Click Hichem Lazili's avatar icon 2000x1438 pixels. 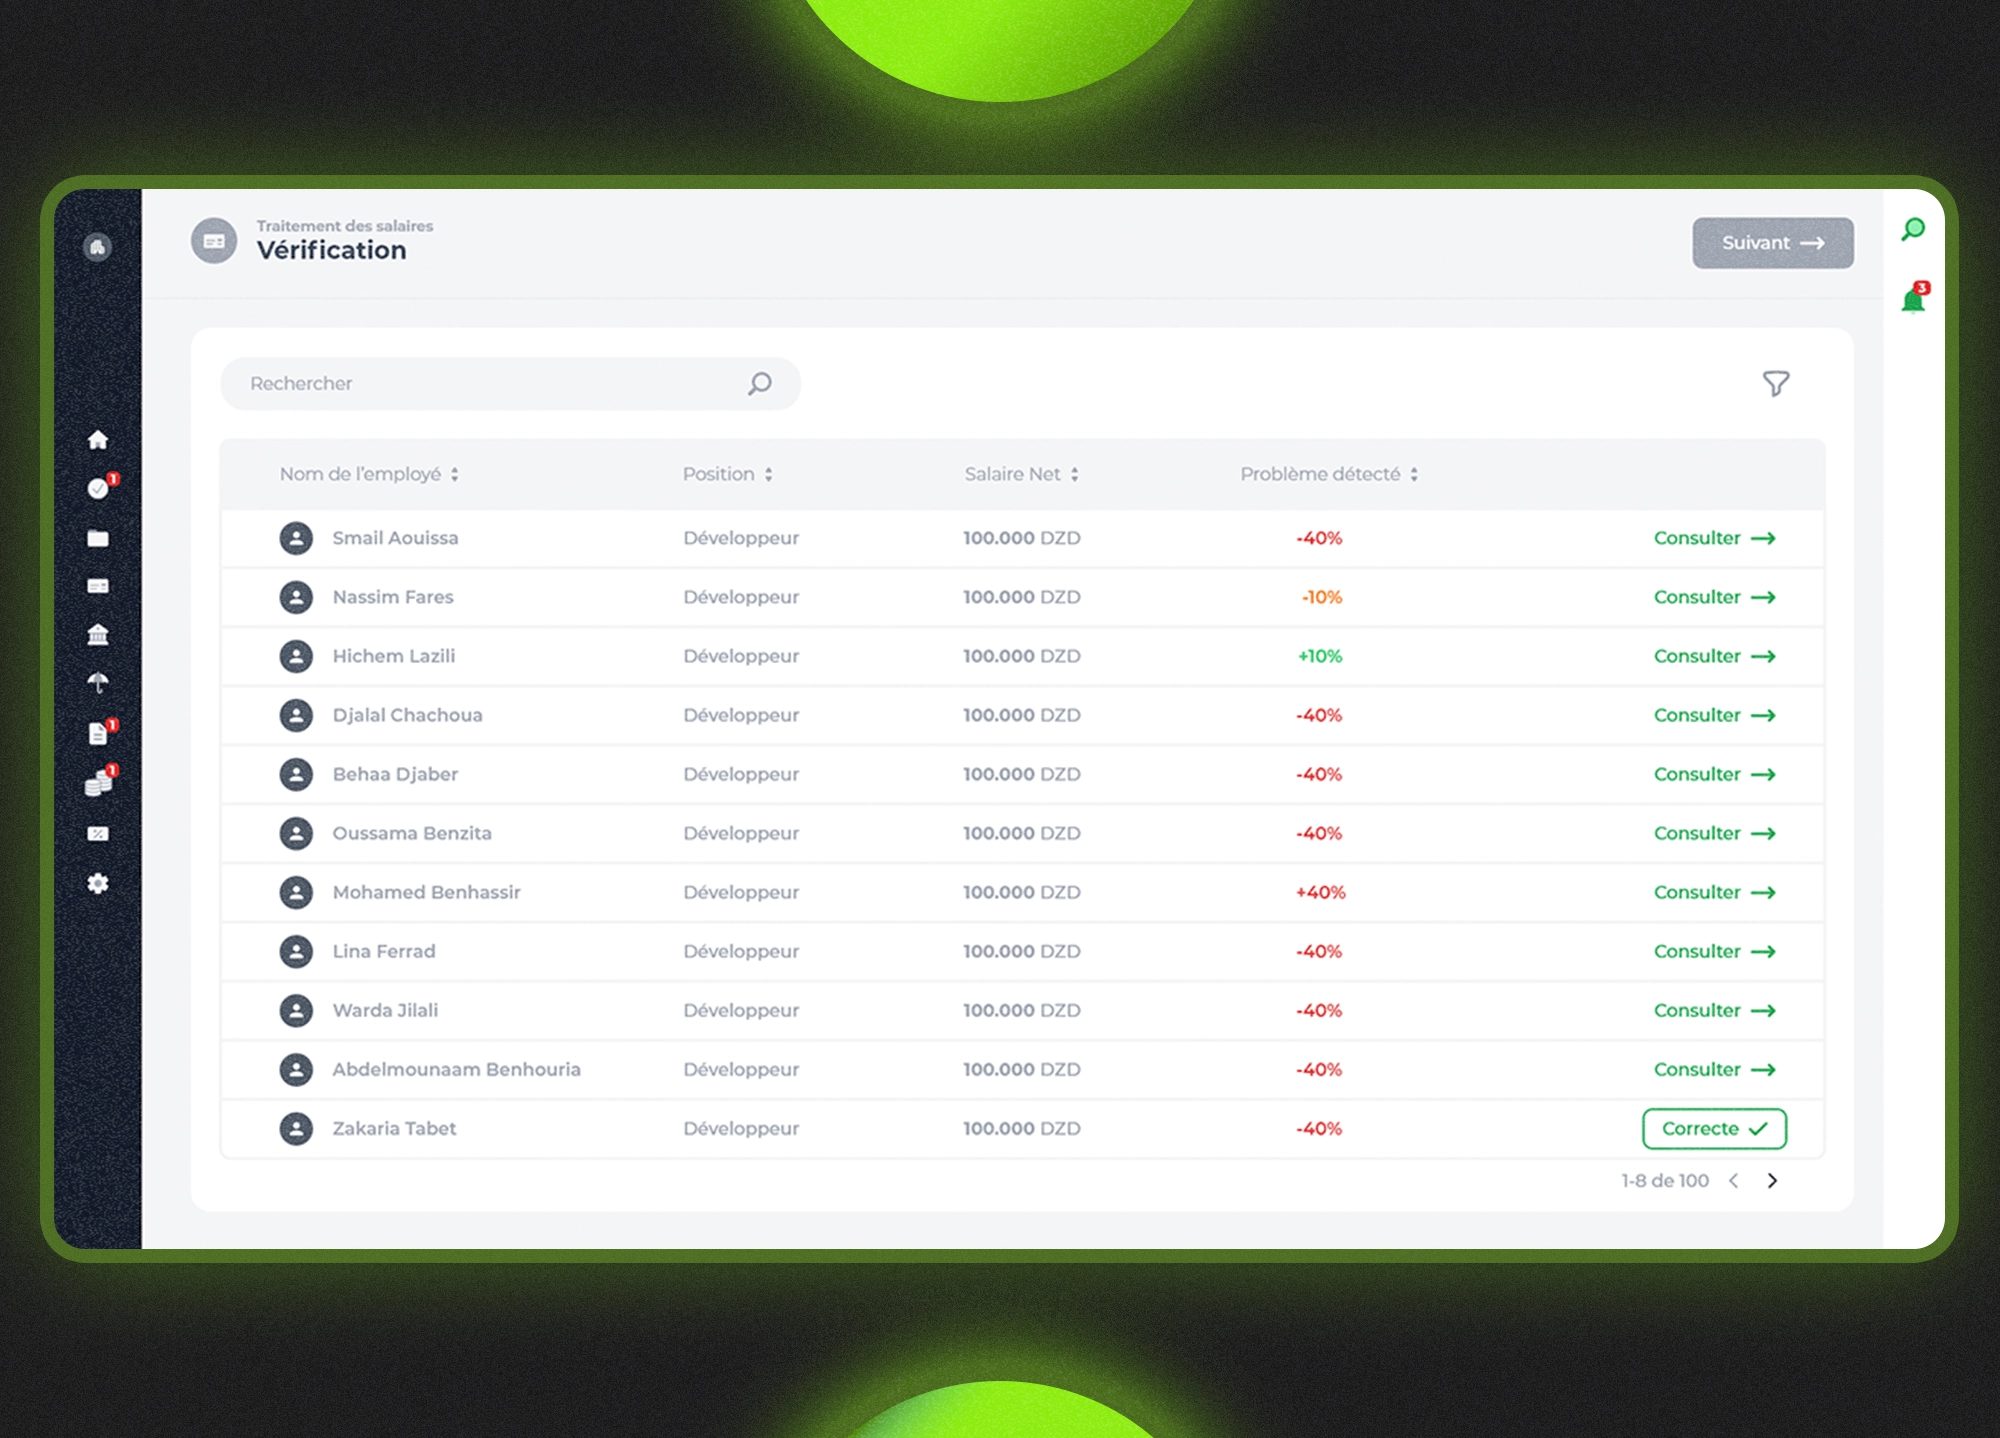click(x=296, y=656)
